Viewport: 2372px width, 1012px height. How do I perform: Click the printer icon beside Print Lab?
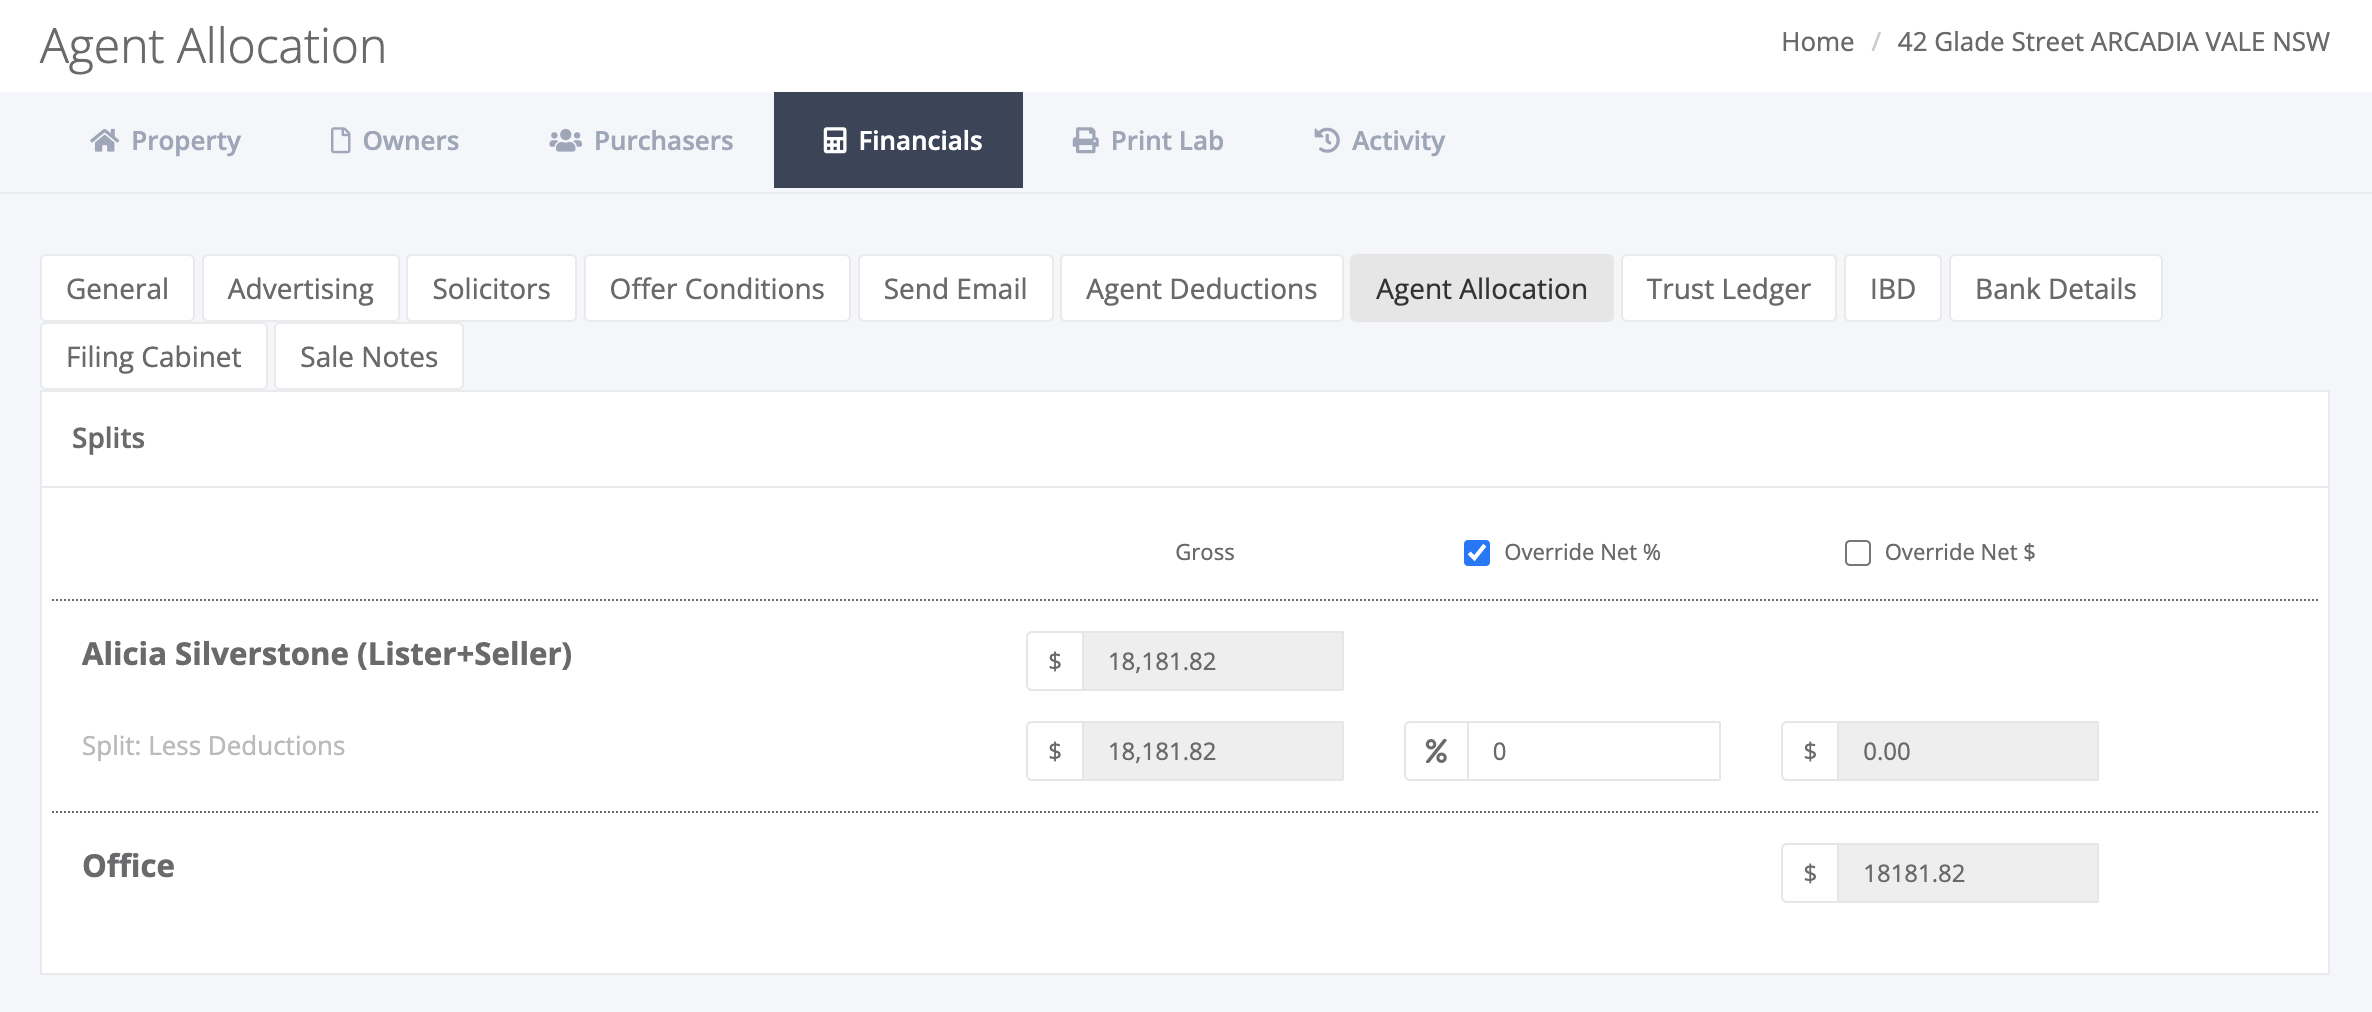coord(1085,141)
